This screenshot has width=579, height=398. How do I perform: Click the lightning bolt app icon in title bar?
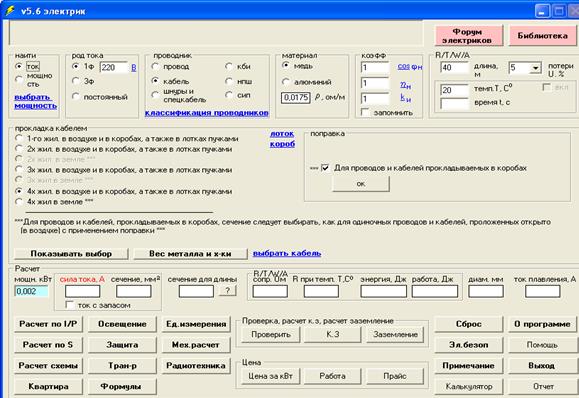coord(9,11)
